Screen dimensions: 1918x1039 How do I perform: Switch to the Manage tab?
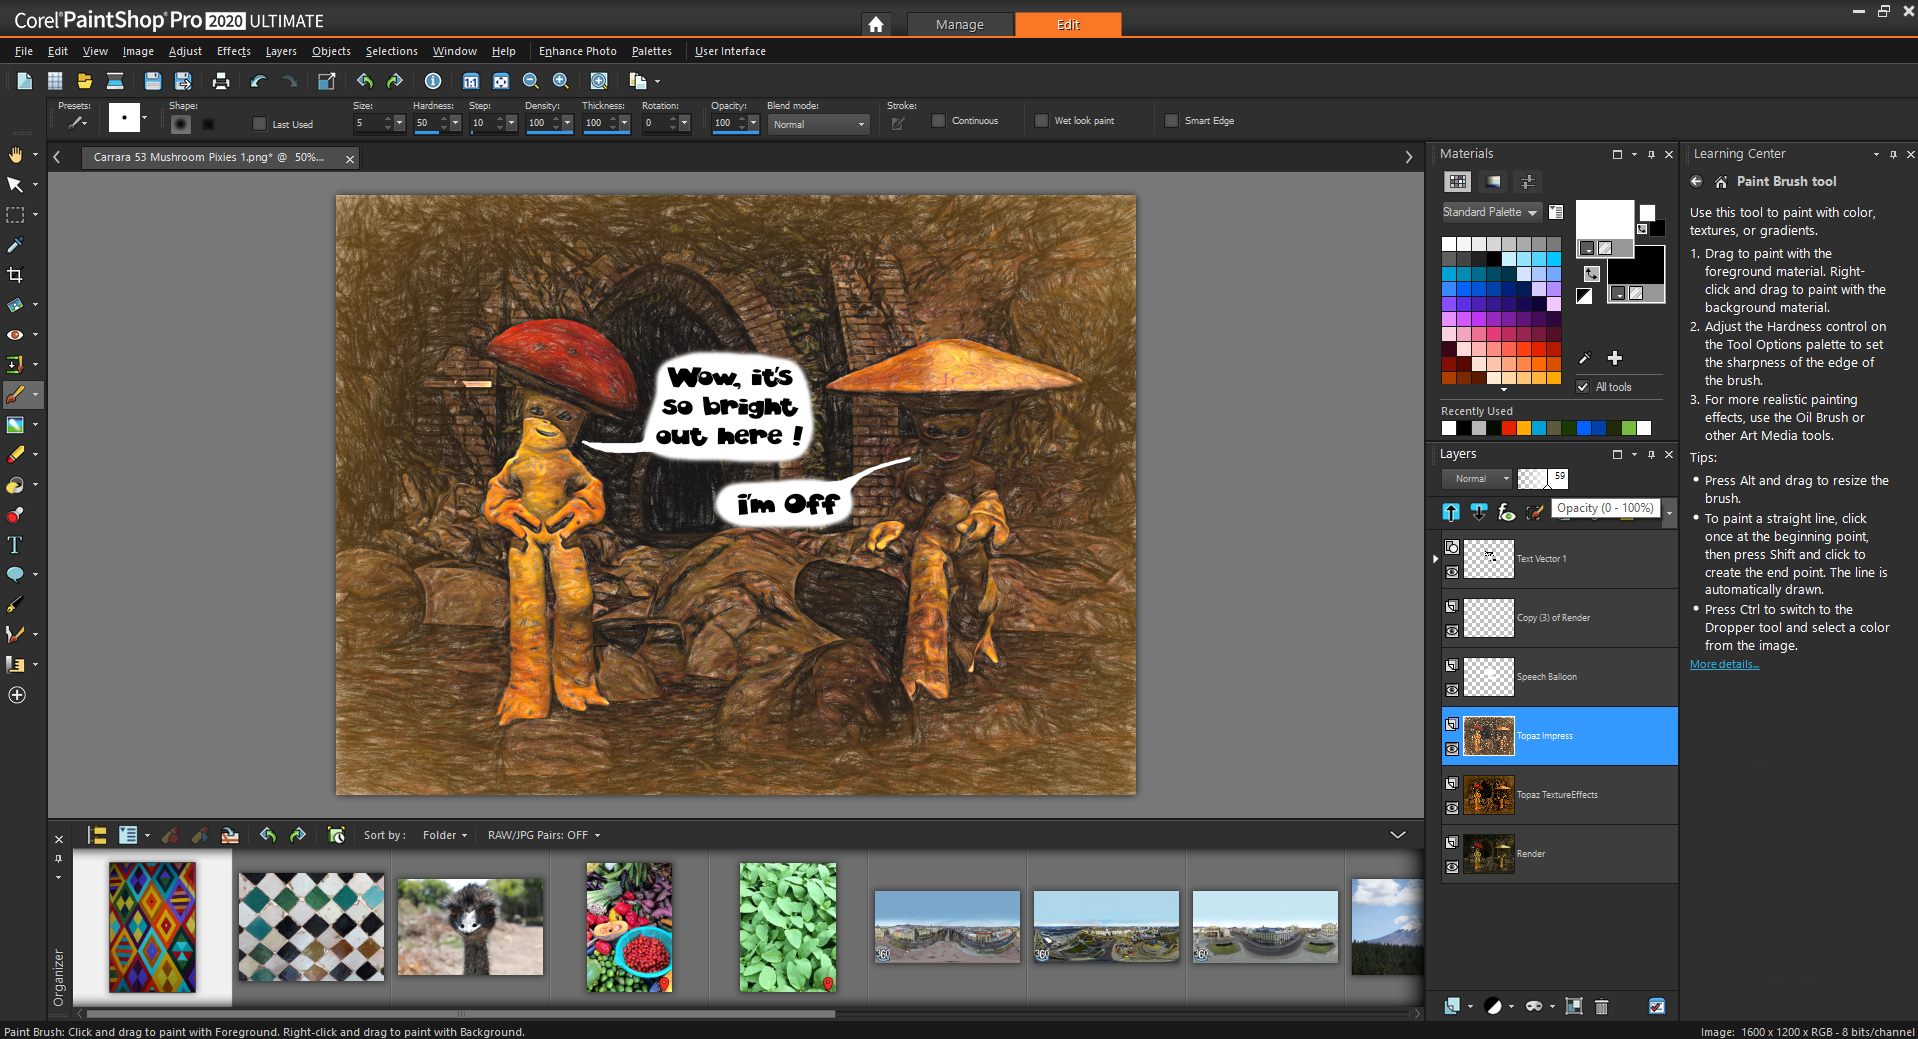point(959,24)
